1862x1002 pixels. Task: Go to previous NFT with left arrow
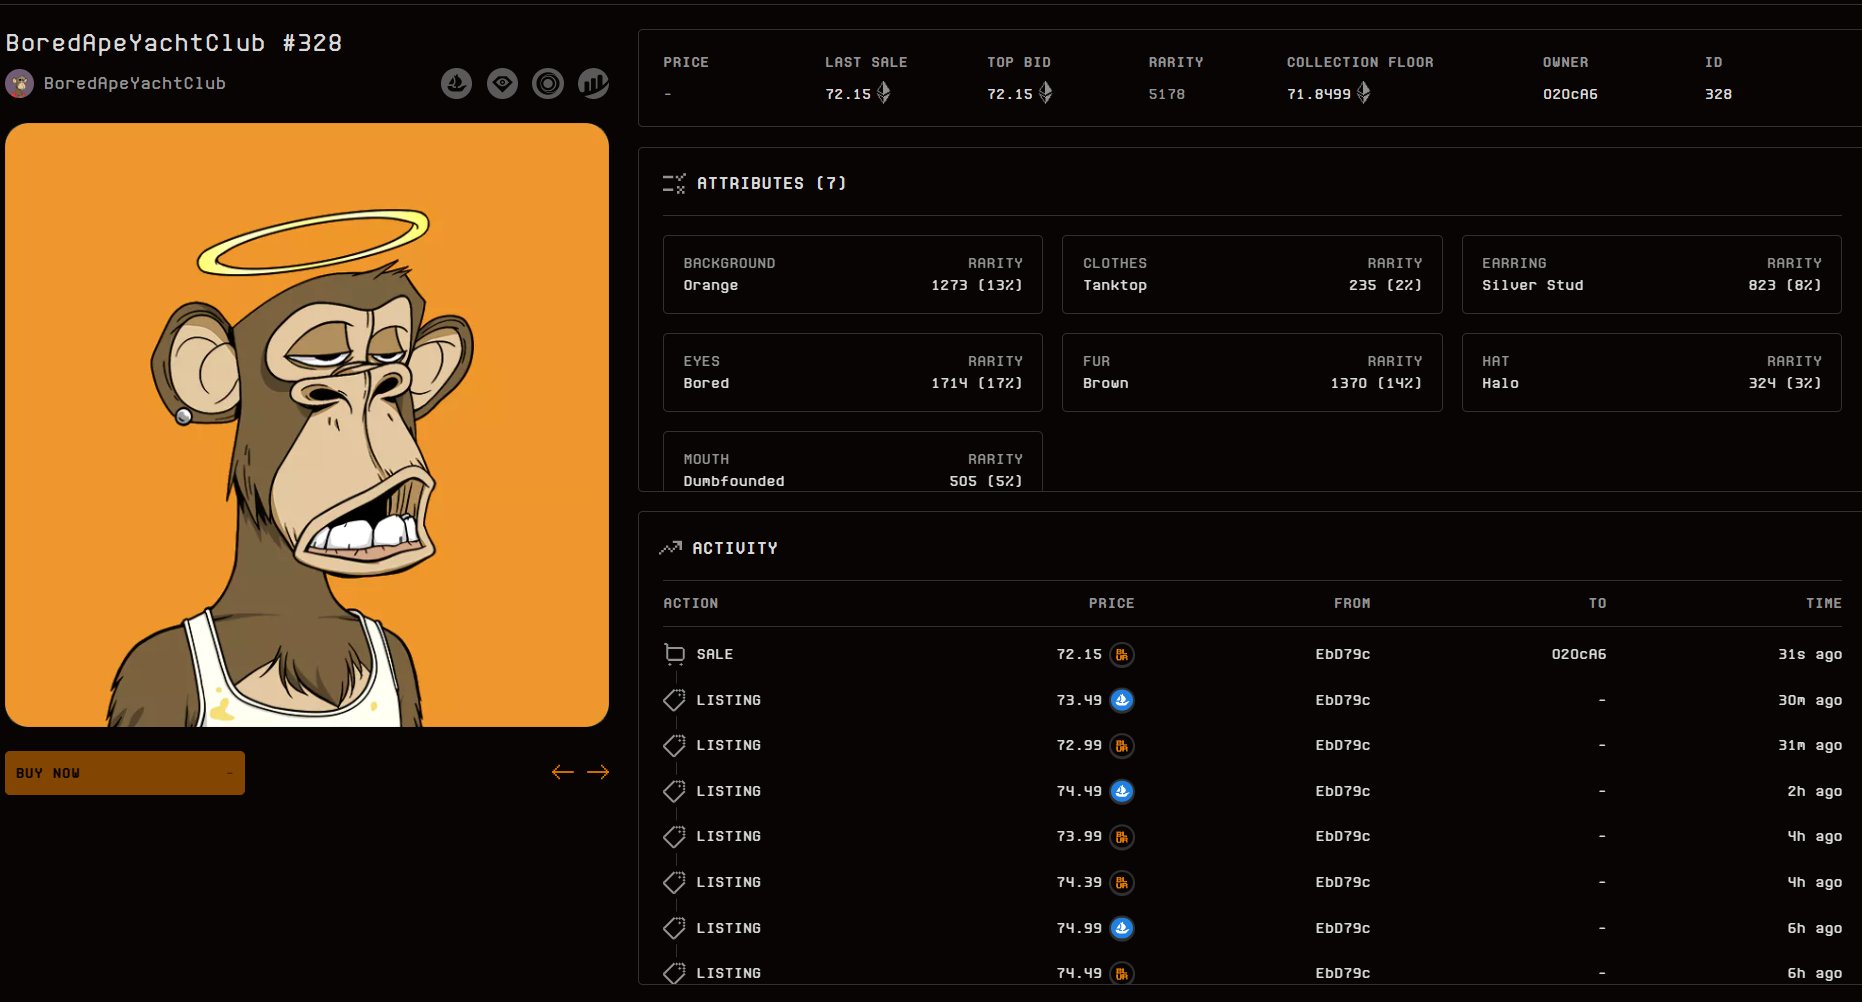click(x=563, y=772)
